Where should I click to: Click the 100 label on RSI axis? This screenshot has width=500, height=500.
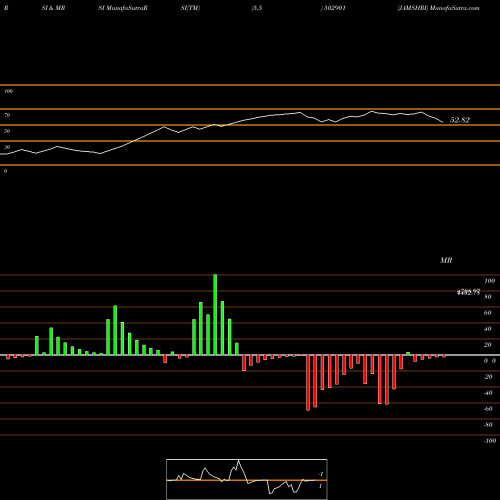(x=8, y=91)
